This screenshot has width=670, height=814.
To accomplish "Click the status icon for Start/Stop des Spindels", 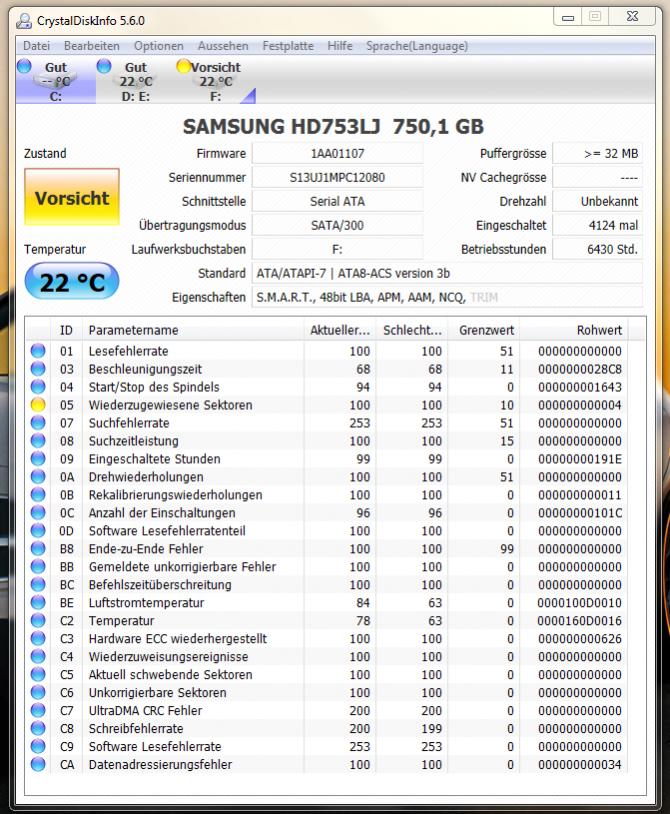I will [x=38, y=387].
